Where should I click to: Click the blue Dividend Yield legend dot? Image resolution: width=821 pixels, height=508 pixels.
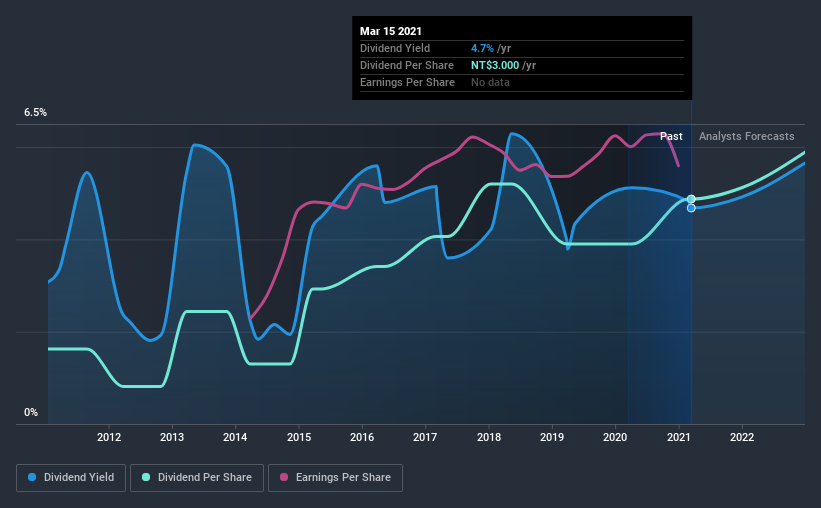(x=32, y=477)
